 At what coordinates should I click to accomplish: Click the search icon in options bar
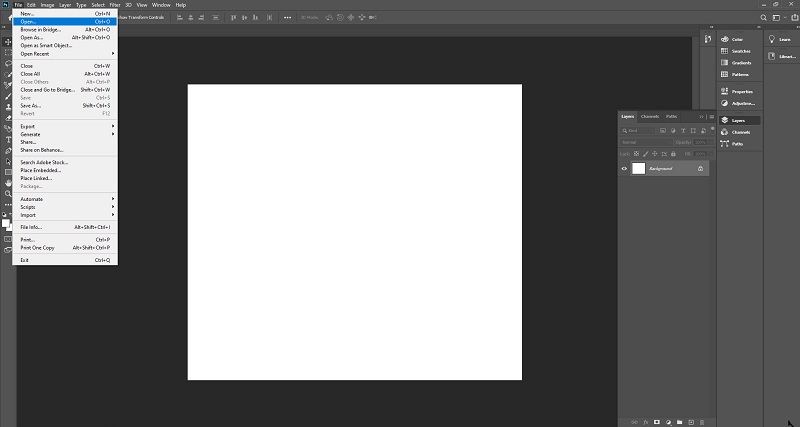[763, 17]
